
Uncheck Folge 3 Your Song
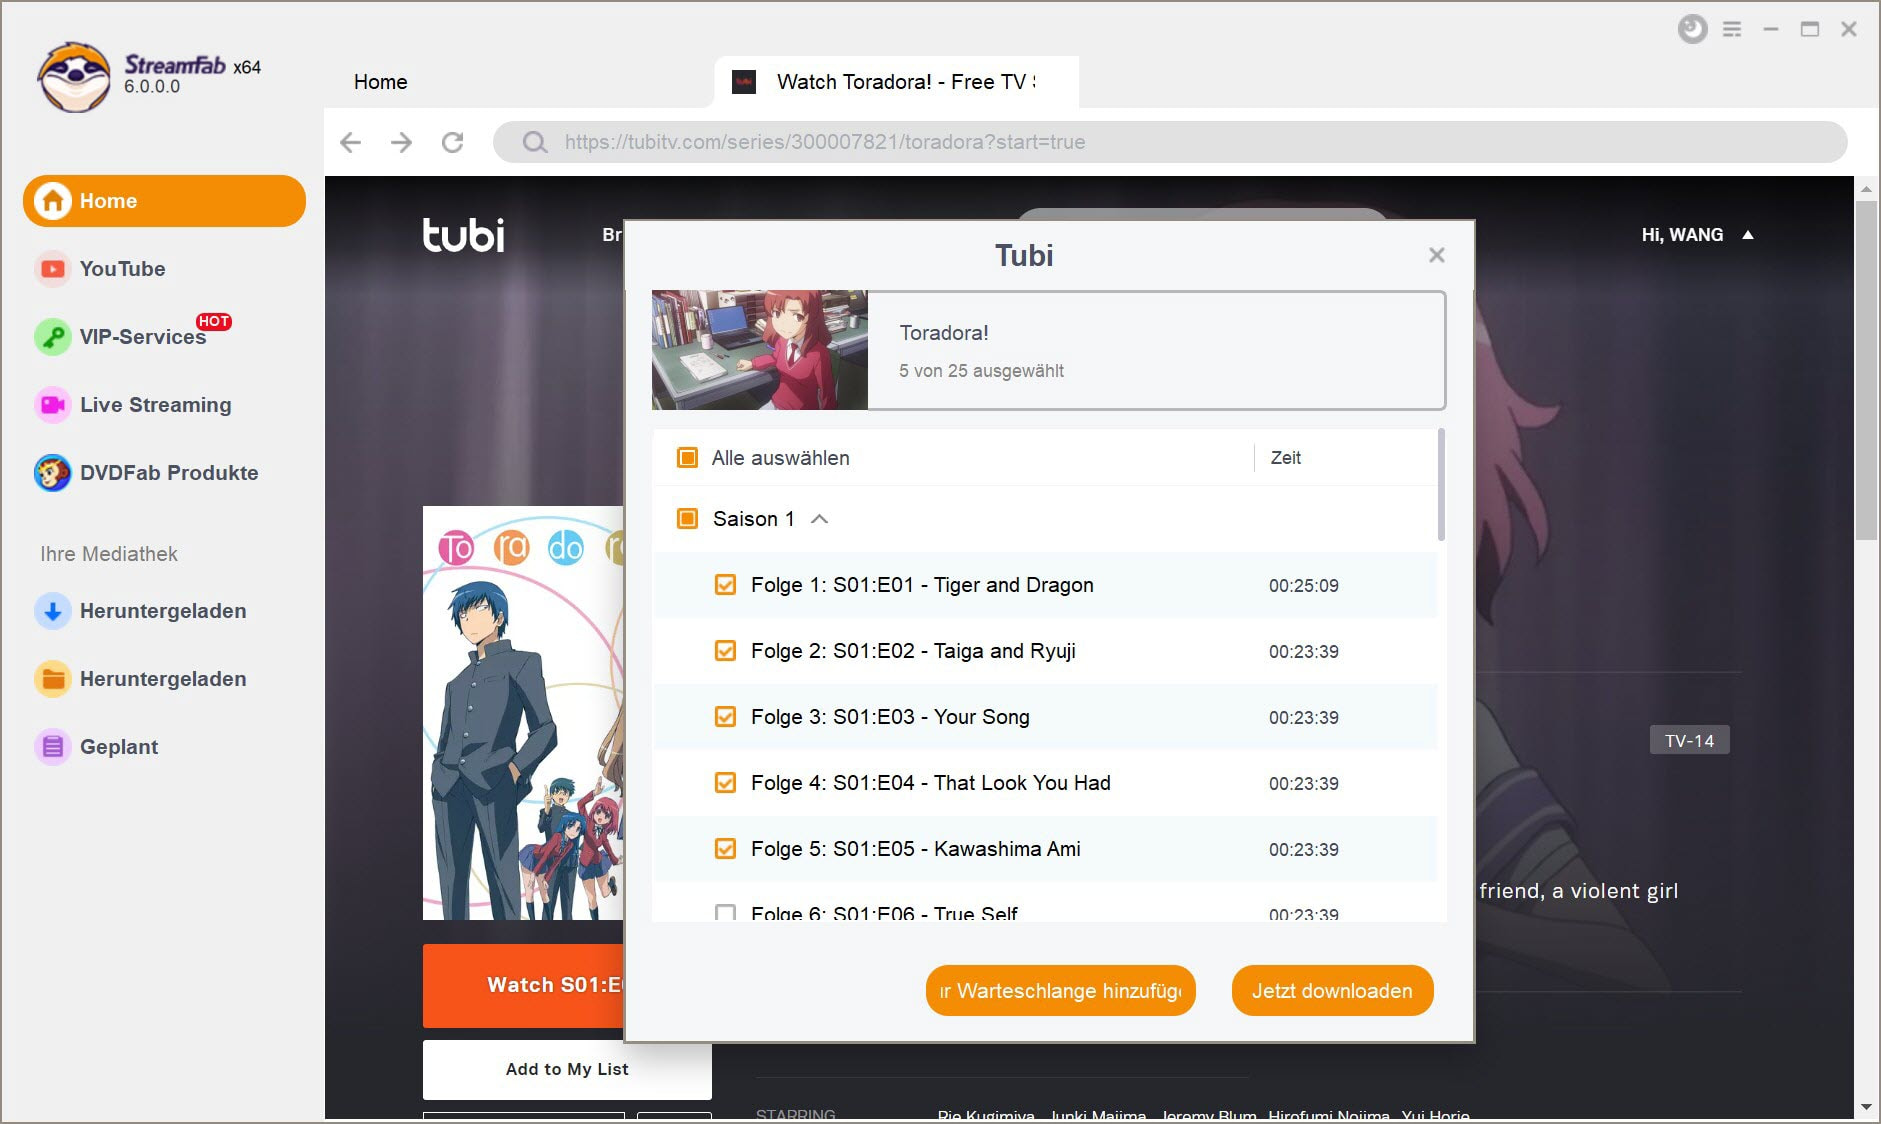point(726,717)
